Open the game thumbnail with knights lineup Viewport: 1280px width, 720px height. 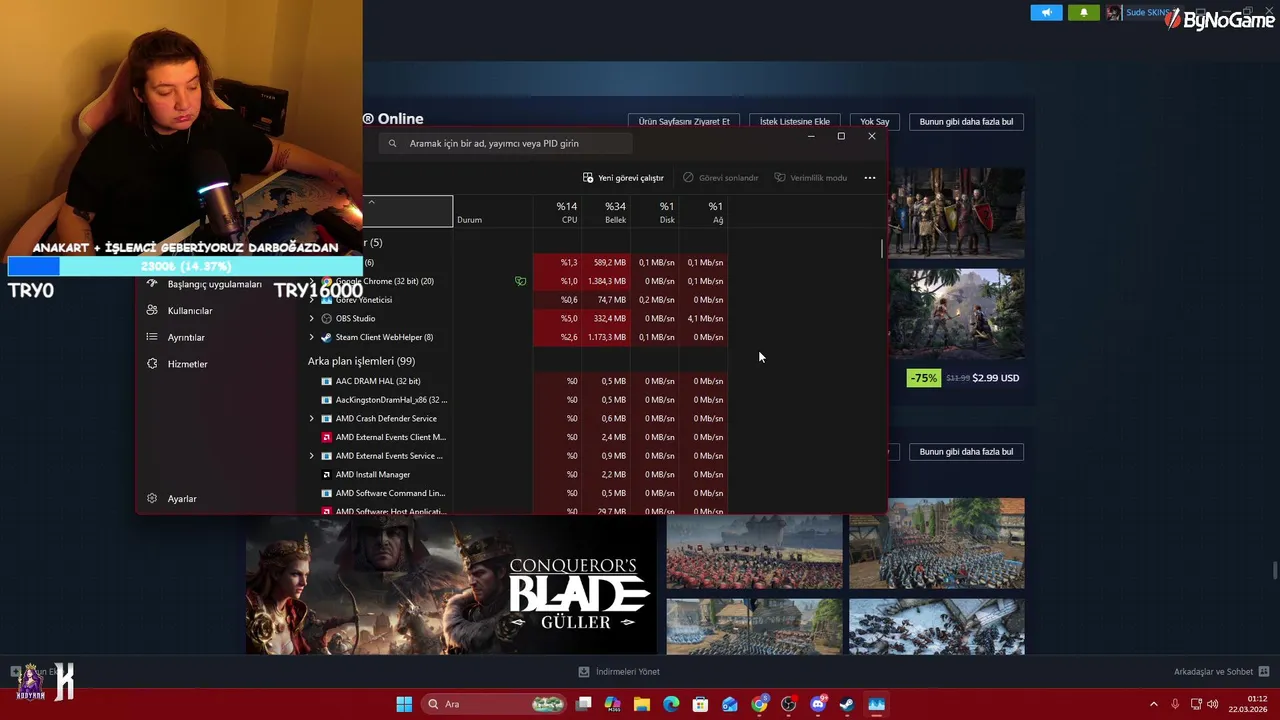coord(956,213)
